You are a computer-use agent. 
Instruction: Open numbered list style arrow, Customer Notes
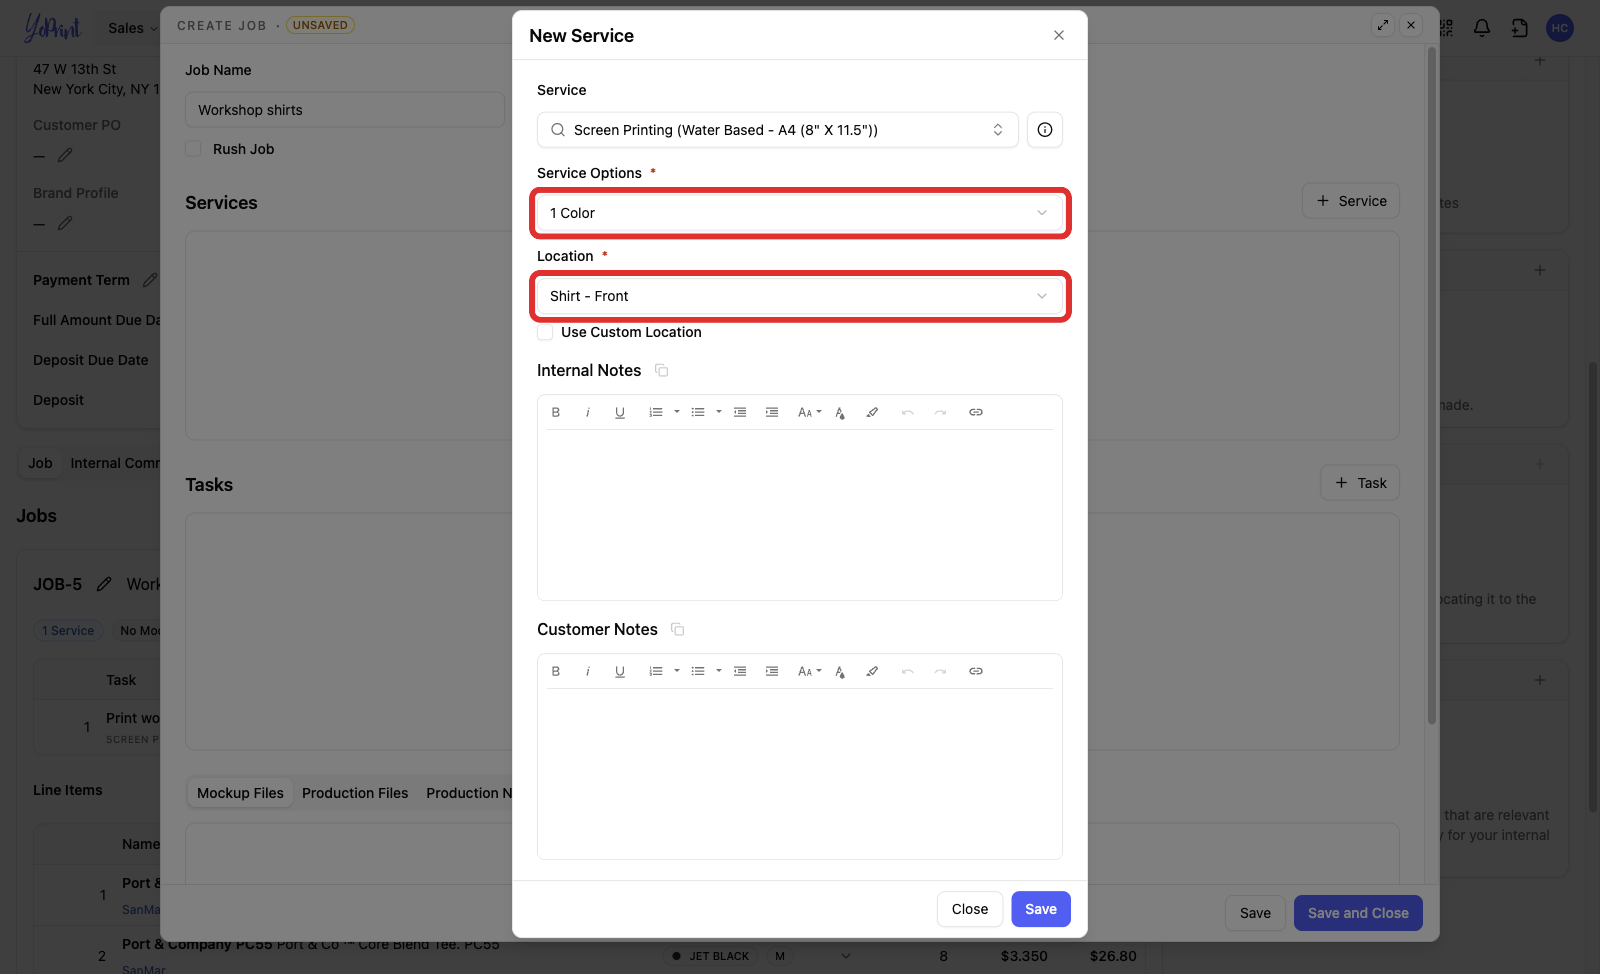(677, 671)
